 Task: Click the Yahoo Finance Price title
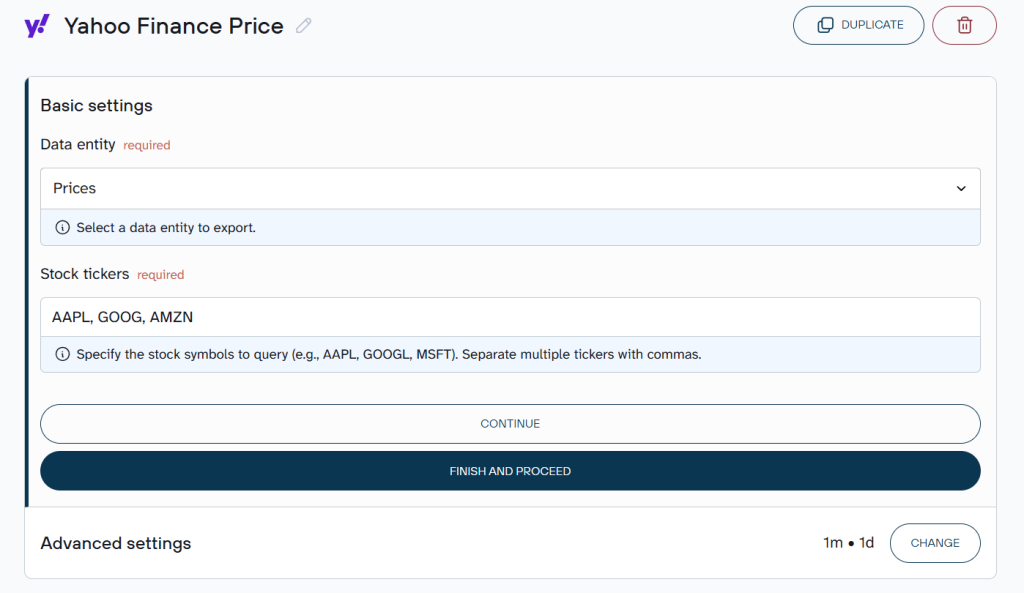pyautogui.click(x=173, y=26)
